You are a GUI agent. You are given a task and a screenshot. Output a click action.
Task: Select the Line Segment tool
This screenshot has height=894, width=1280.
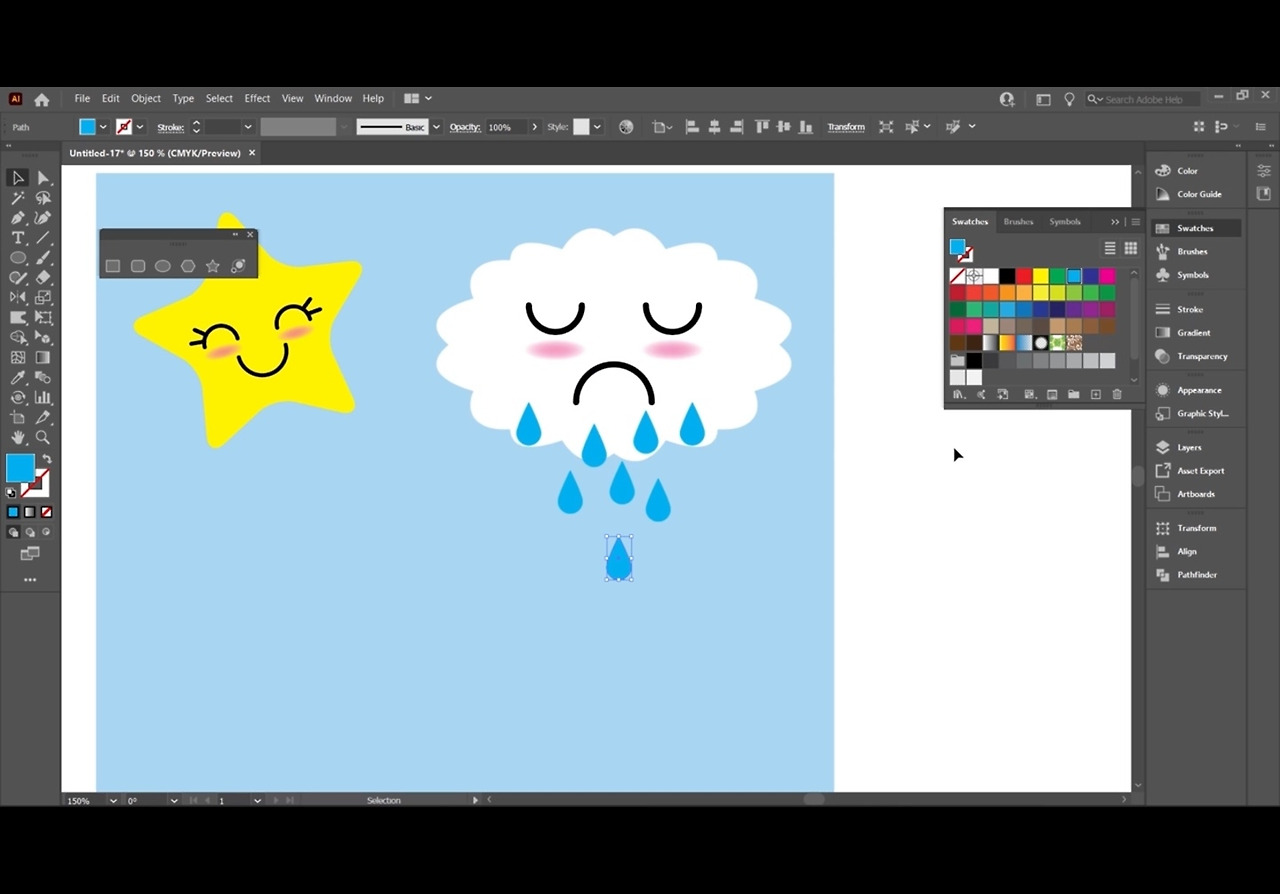pos(43,238)
